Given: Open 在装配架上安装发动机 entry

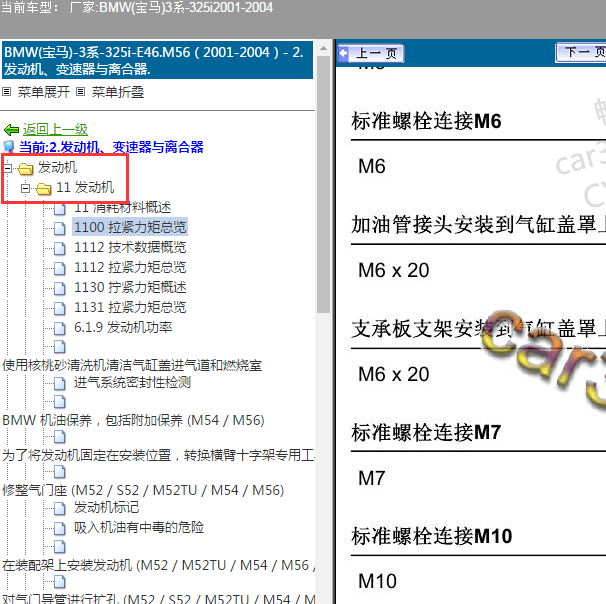Looking at the screenshot, I should coord(158,565).
